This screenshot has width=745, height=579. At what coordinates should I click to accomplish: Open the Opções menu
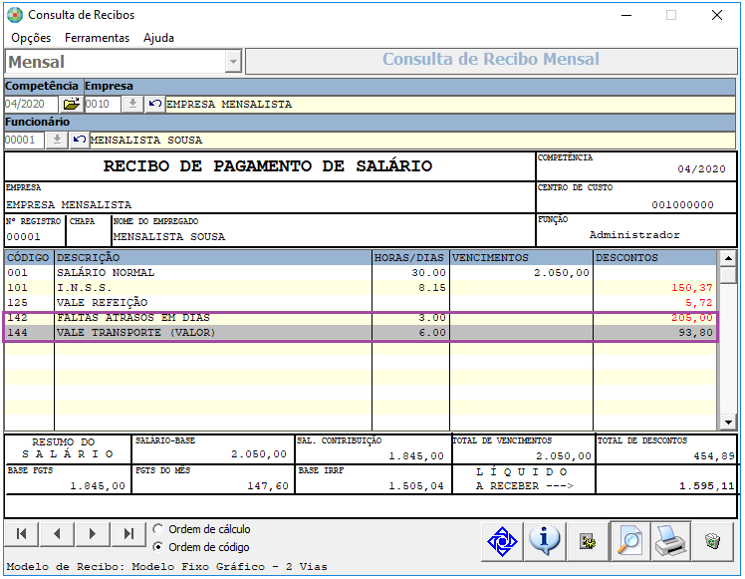pos(31,38)
